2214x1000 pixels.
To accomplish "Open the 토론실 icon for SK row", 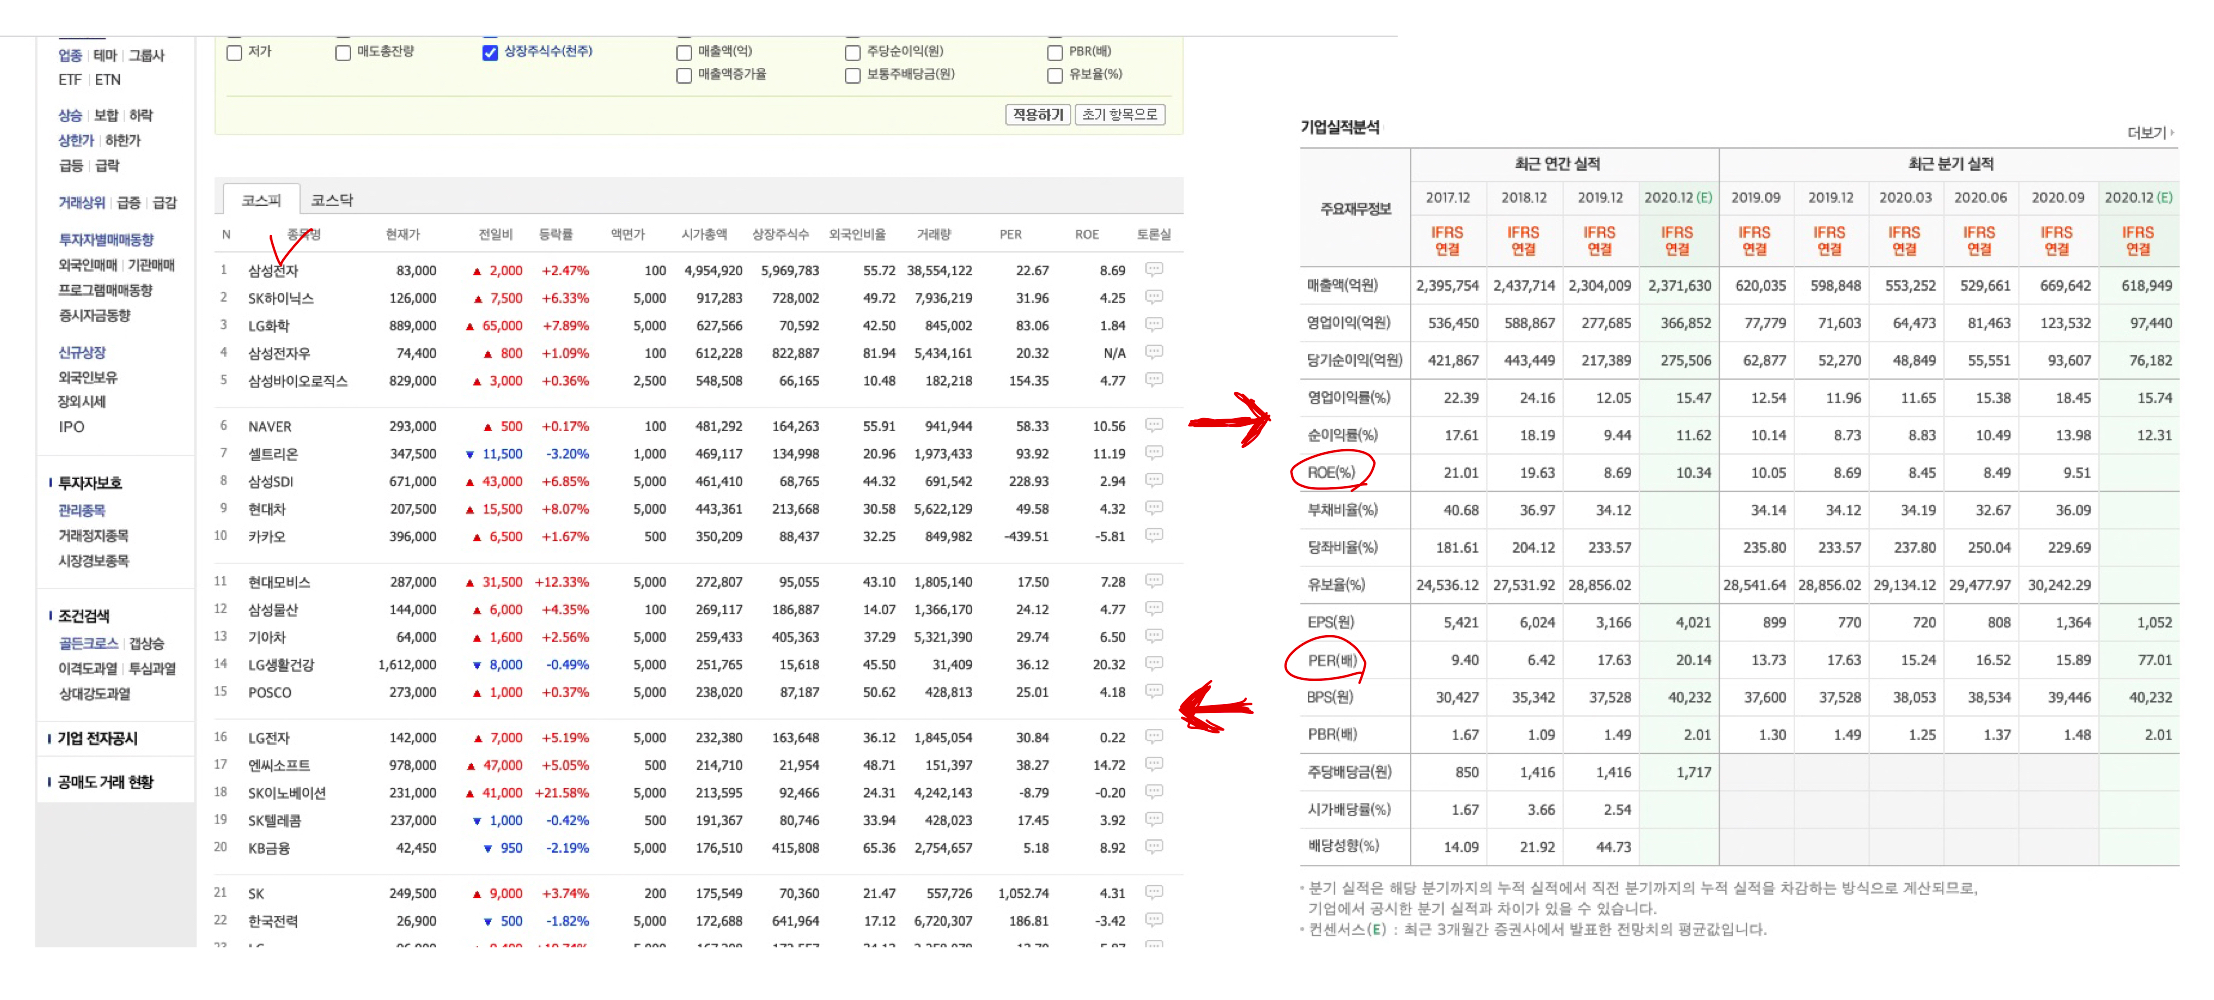I will click(x=1153, y=892).
